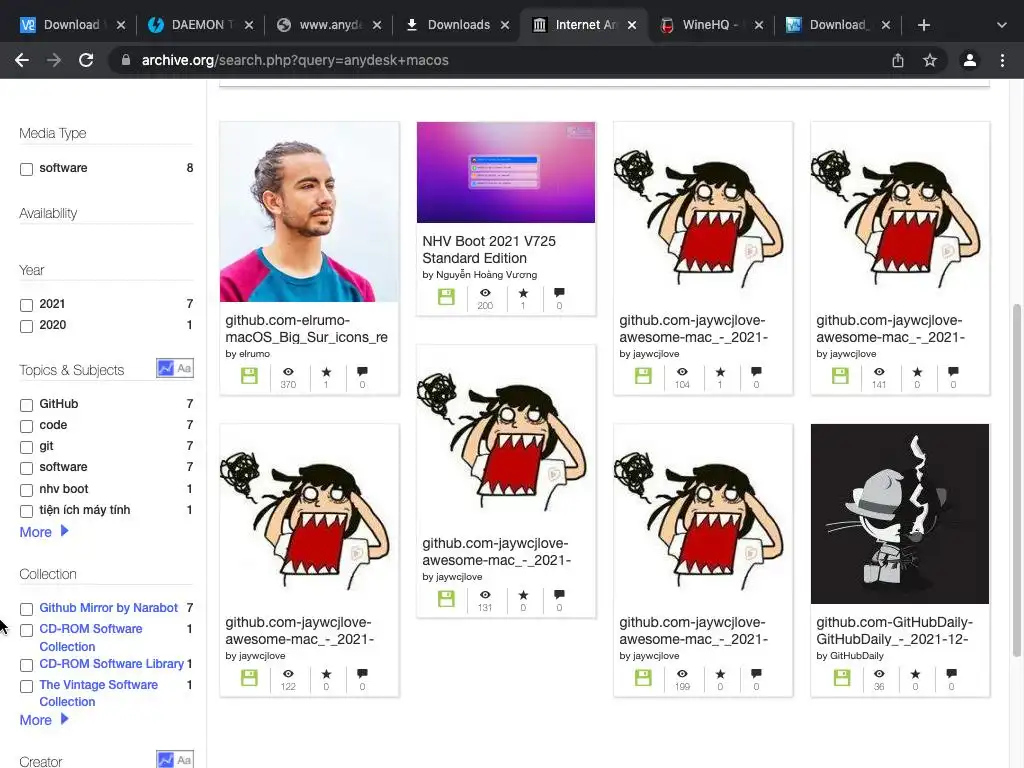Click the software floppy icon on NHV Boot card
Image resolution: width=1024 pixels, height=768 pixels.
pyautogui.click(x=446, y=297)
